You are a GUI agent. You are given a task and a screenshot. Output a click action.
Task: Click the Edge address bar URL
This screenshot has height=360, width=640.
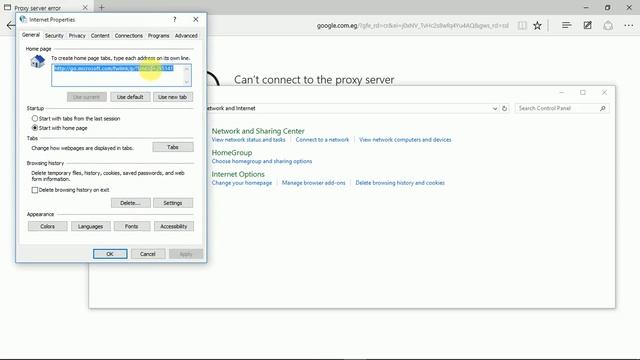pos(412,26)
